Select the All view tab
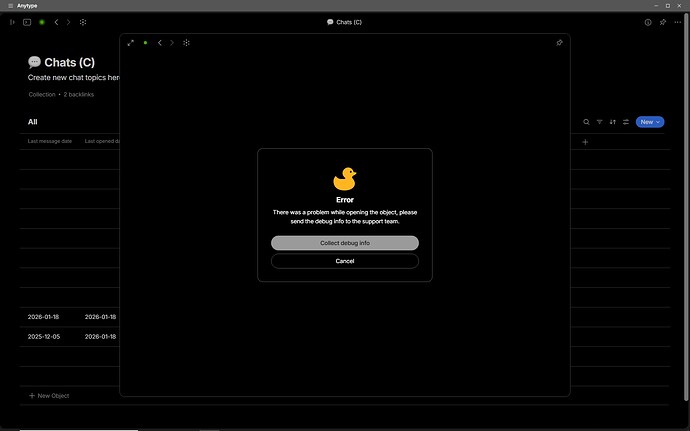The height and width of the screenshot is (431, 690). tap(33, 122)
